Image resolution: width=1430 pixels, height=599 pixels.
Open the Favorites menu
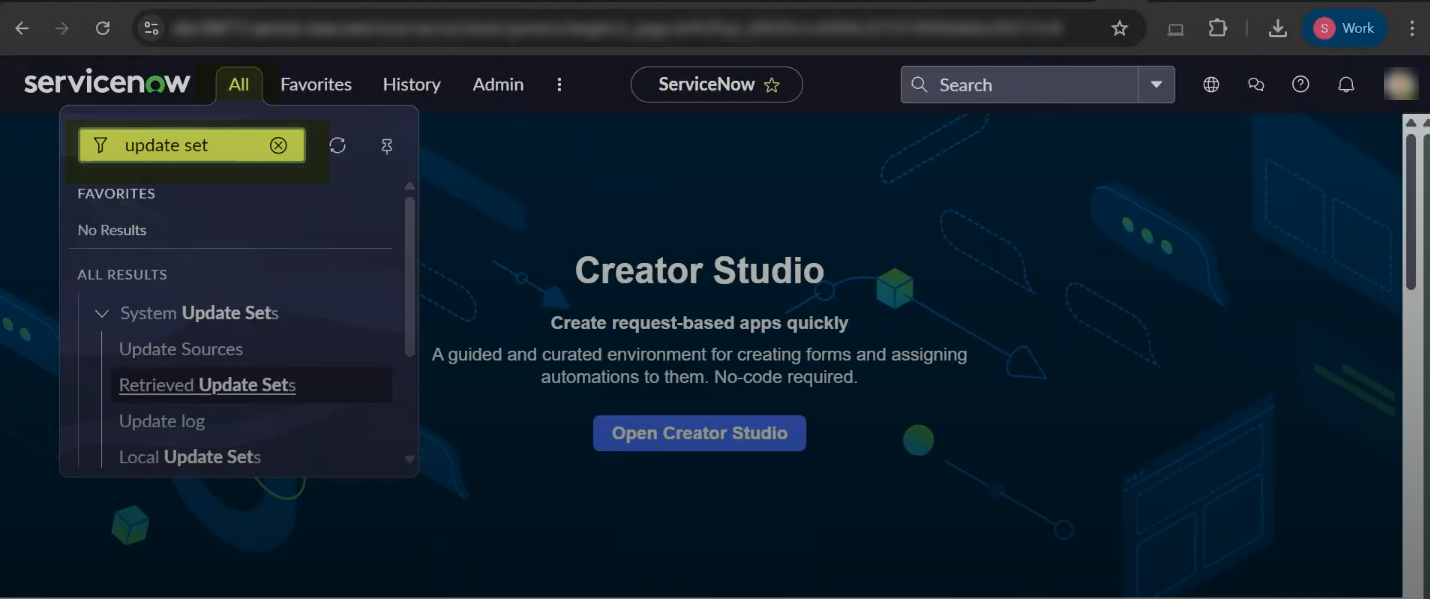click(x=316, y=85)
